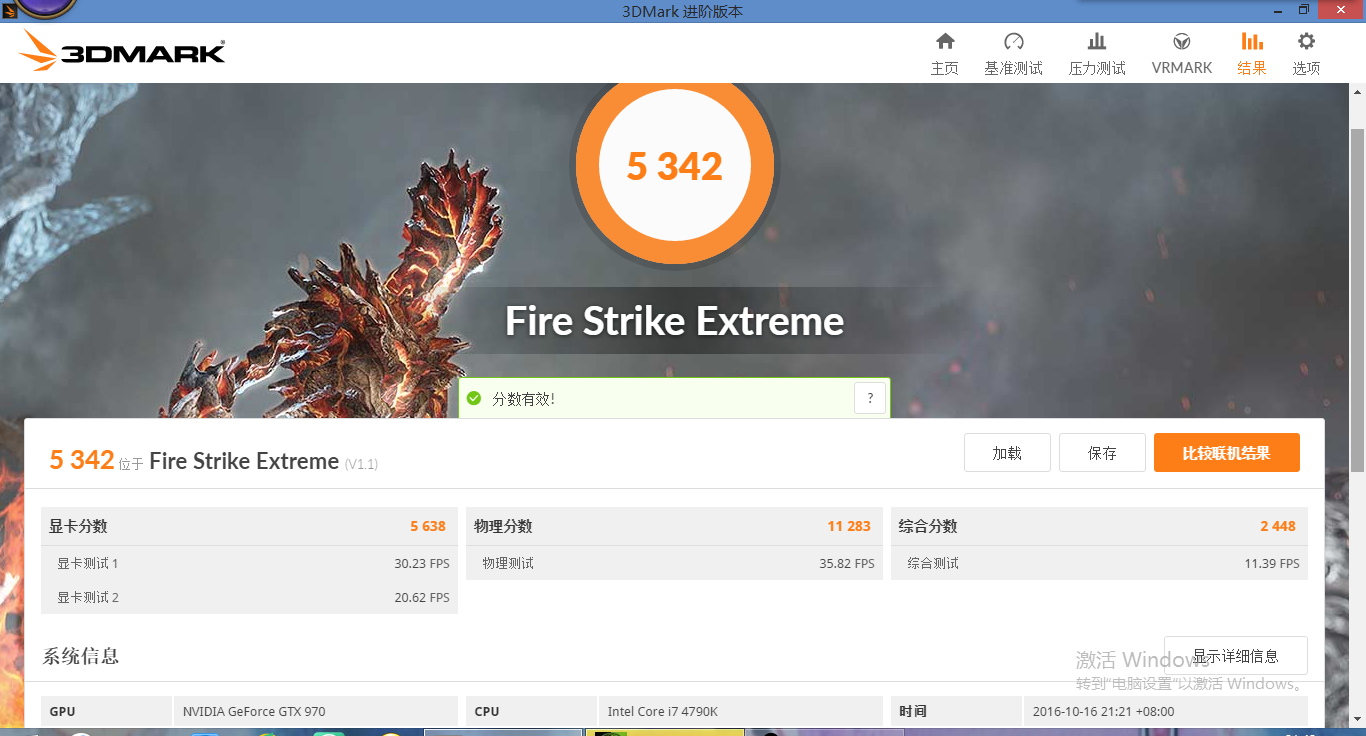Click the green checkmark next to 分数有效!
Viewport: 1366px width, 736px height.
[474, 398]
